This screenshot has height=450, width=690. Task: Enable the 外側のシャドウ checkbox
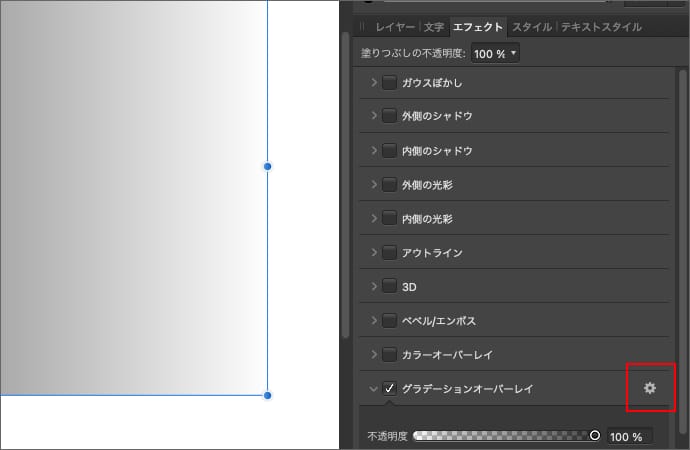point(389,116)
